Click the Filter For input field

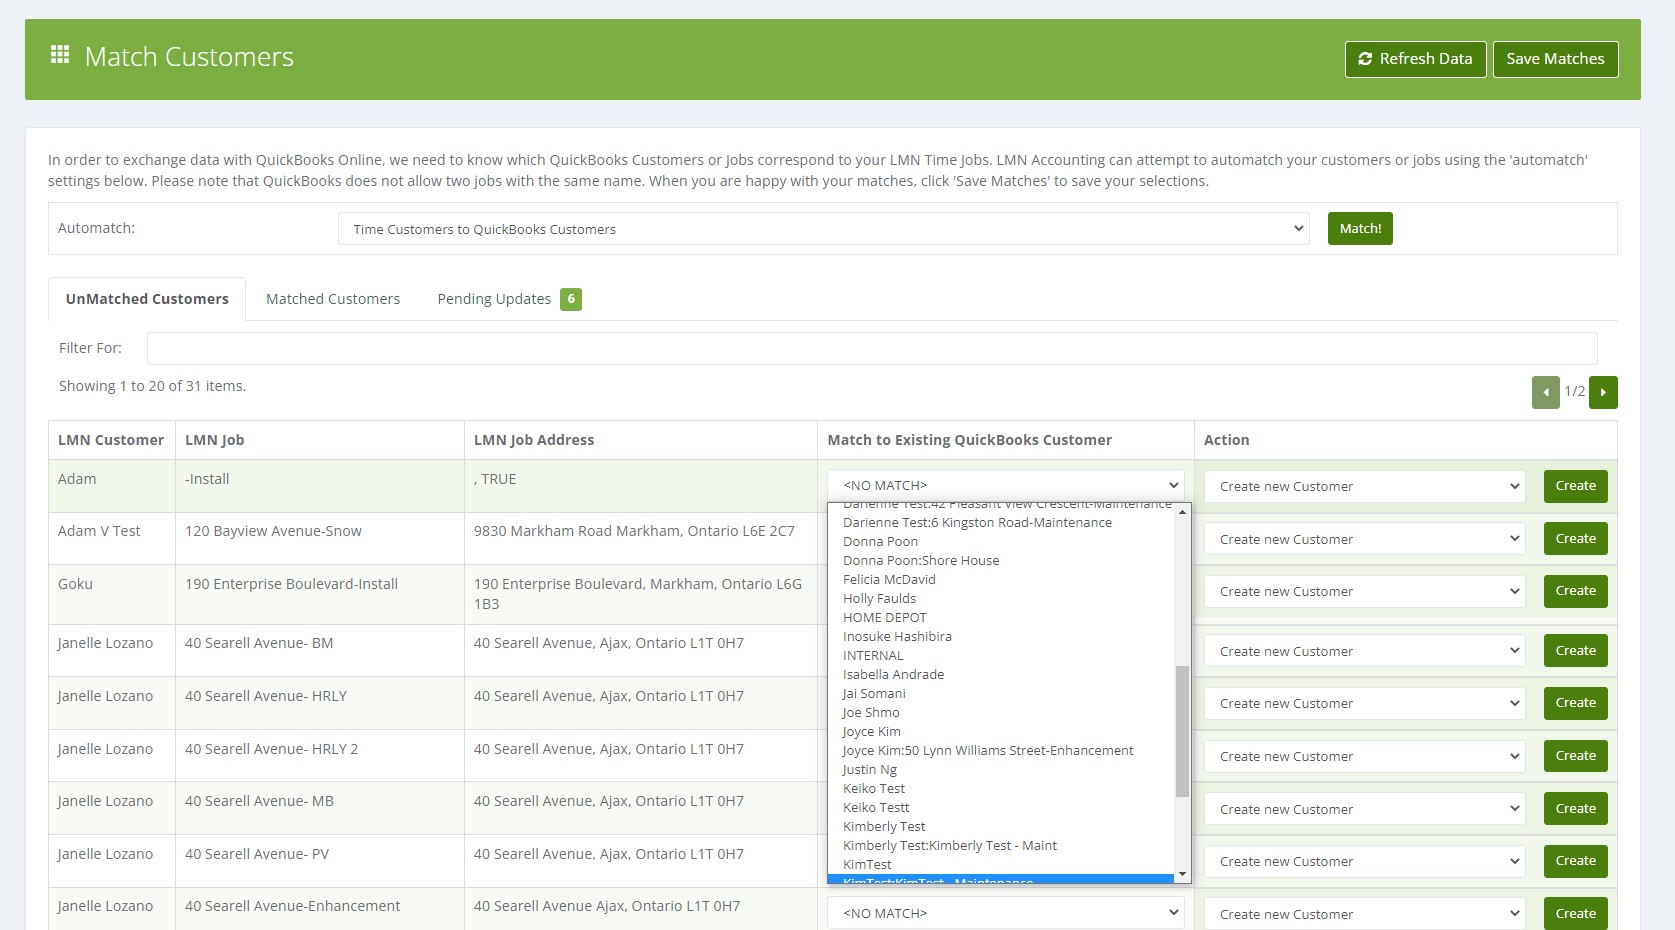[x=871, y=348]
